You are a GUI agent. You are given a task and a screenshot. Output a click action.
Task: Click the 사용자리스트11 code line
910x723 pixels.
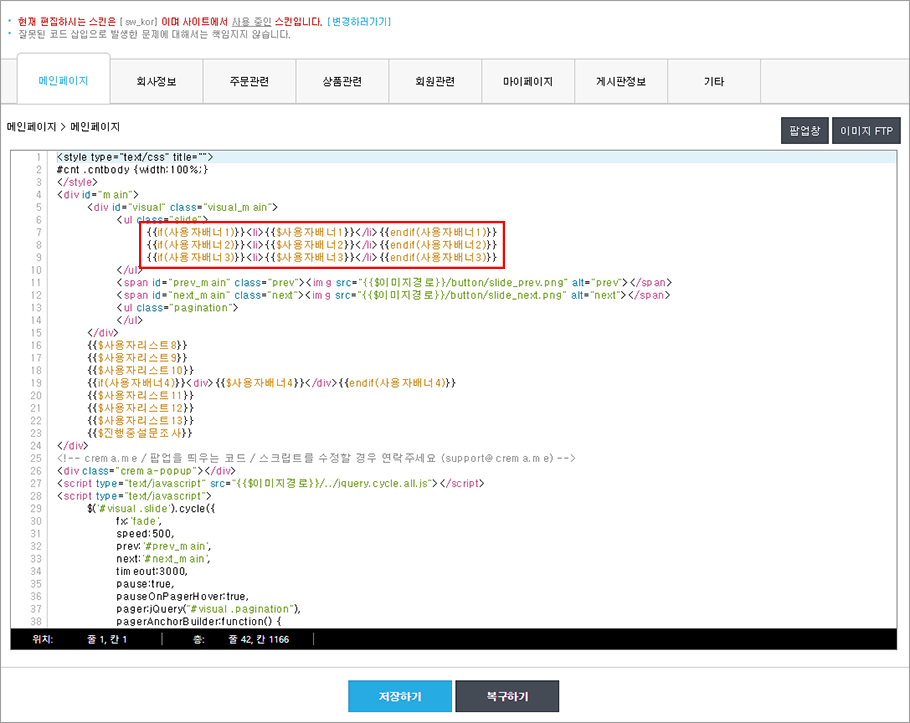pos(140,395)
